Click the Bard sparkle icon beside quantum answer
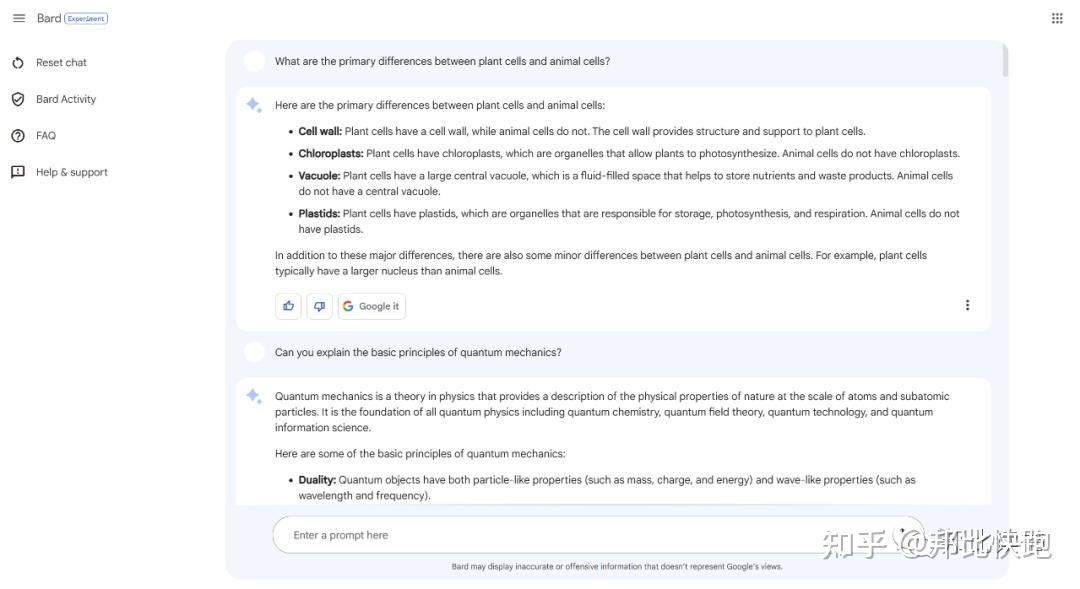This screenshot has width=1080, height=589. point(253,396)
